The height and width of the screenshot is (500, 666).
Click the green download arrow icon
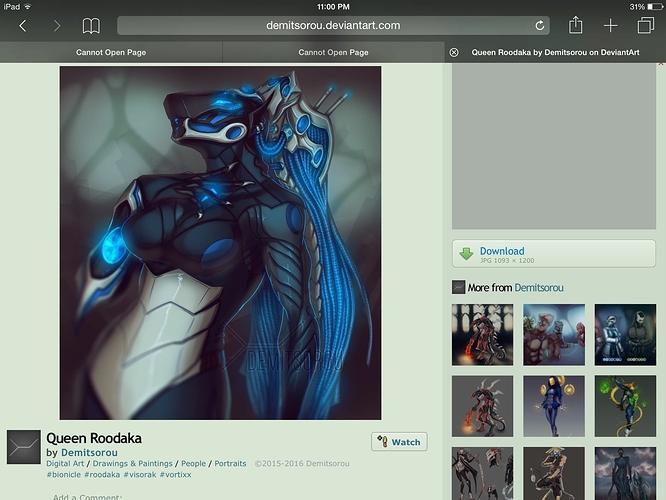click(x=466, y=254)
